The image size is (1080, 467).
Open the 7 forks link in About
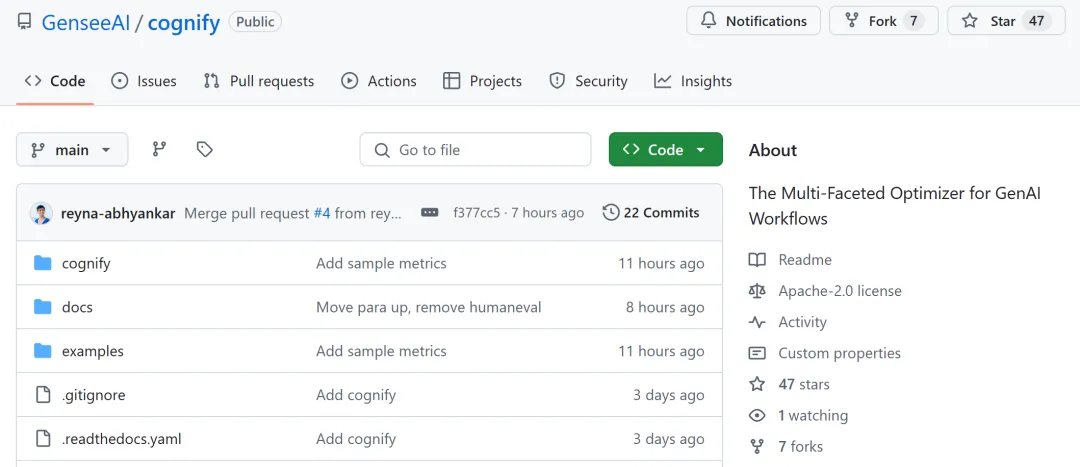[x=800, y=446]
